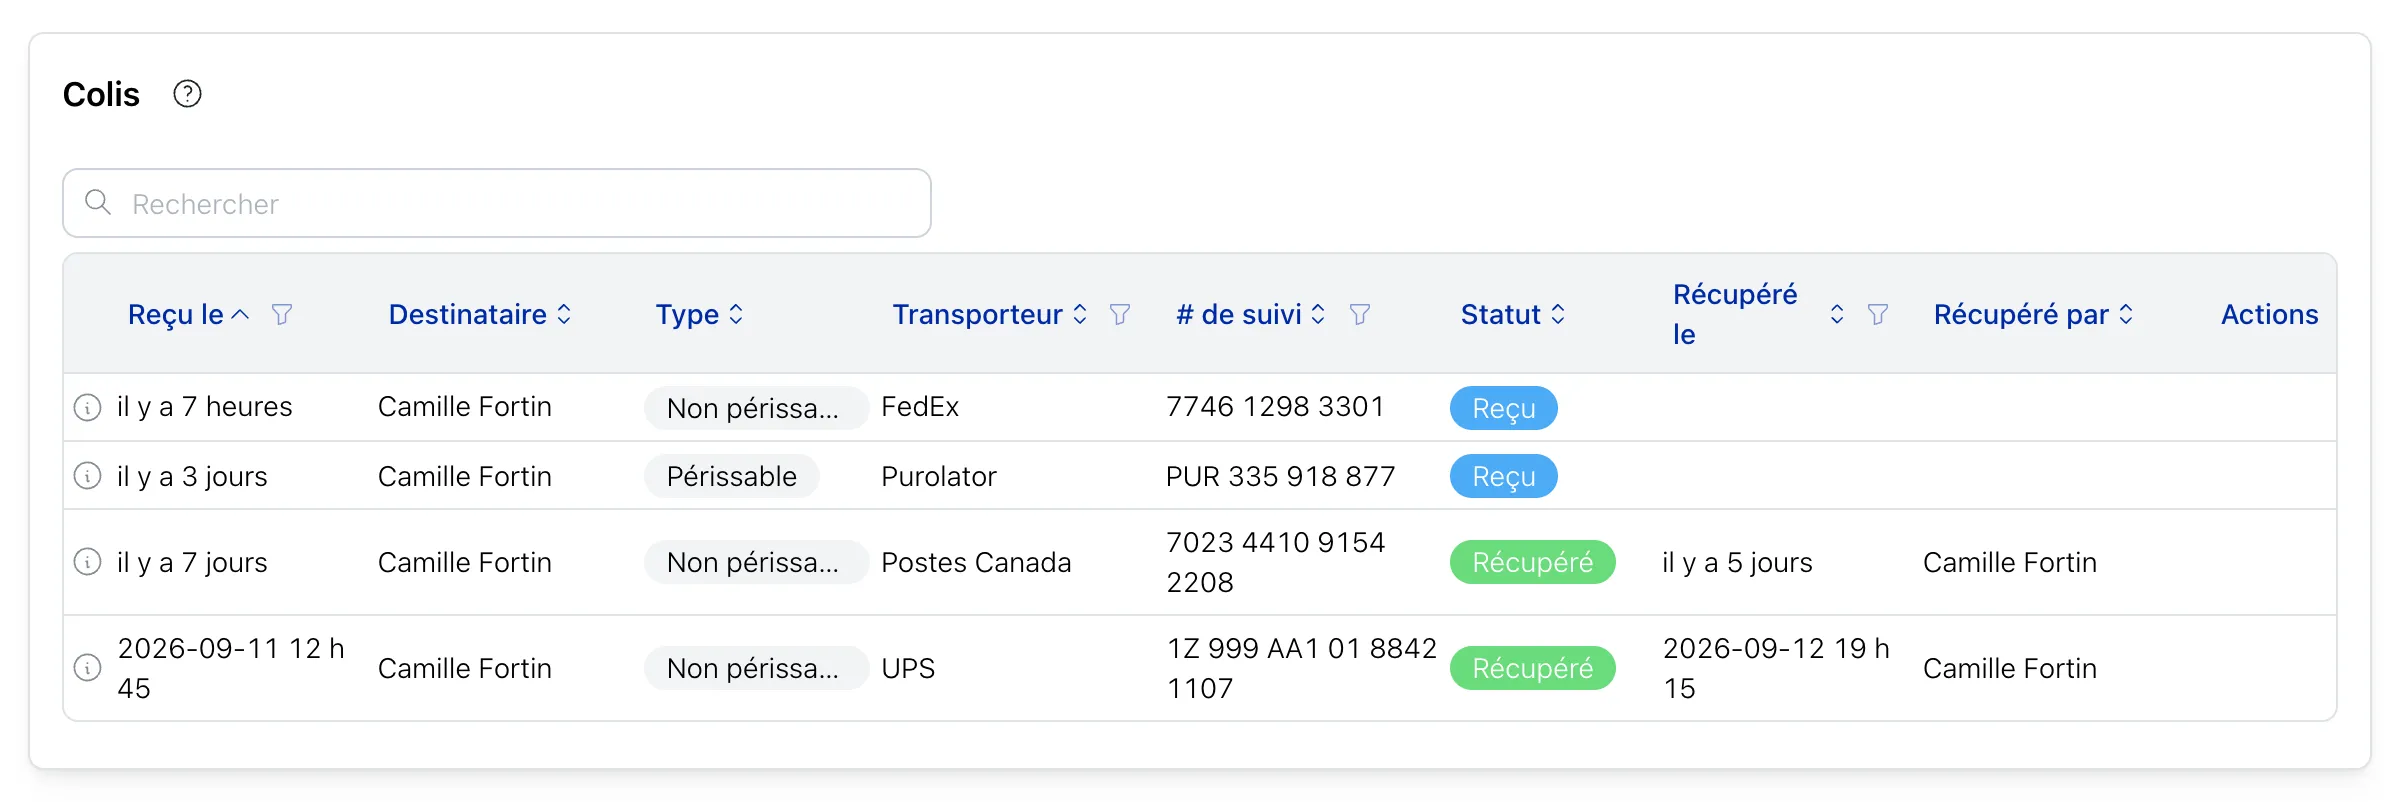Select tracking number 1Z 999 AA1 01 8842 1107

pyautogui.click(x=1302, y=668)
